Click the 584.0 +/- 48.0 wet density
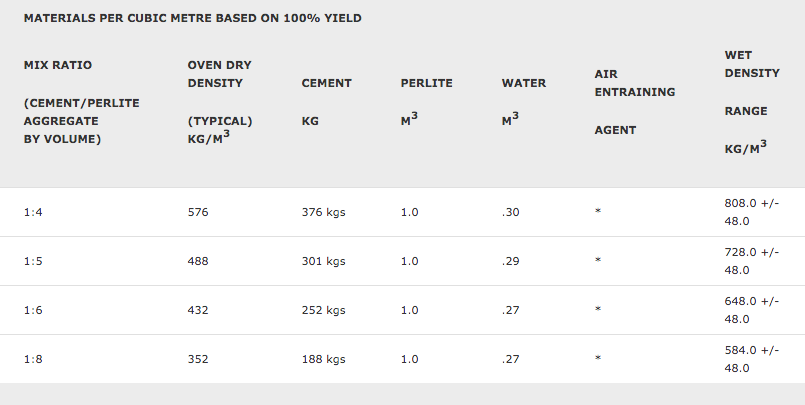The image size is (805, 405). click(x=752, y=359)
